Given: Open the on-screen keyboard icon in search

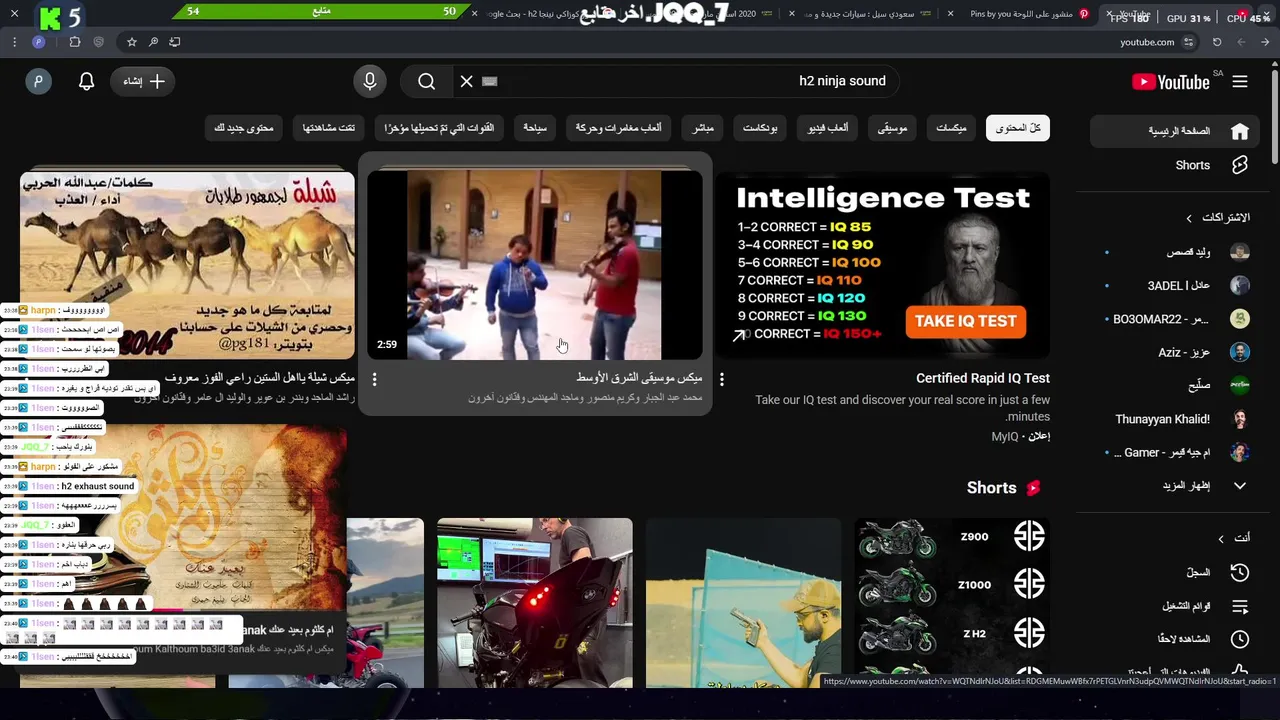Looking at the screenshot, I should click(490, 82).
